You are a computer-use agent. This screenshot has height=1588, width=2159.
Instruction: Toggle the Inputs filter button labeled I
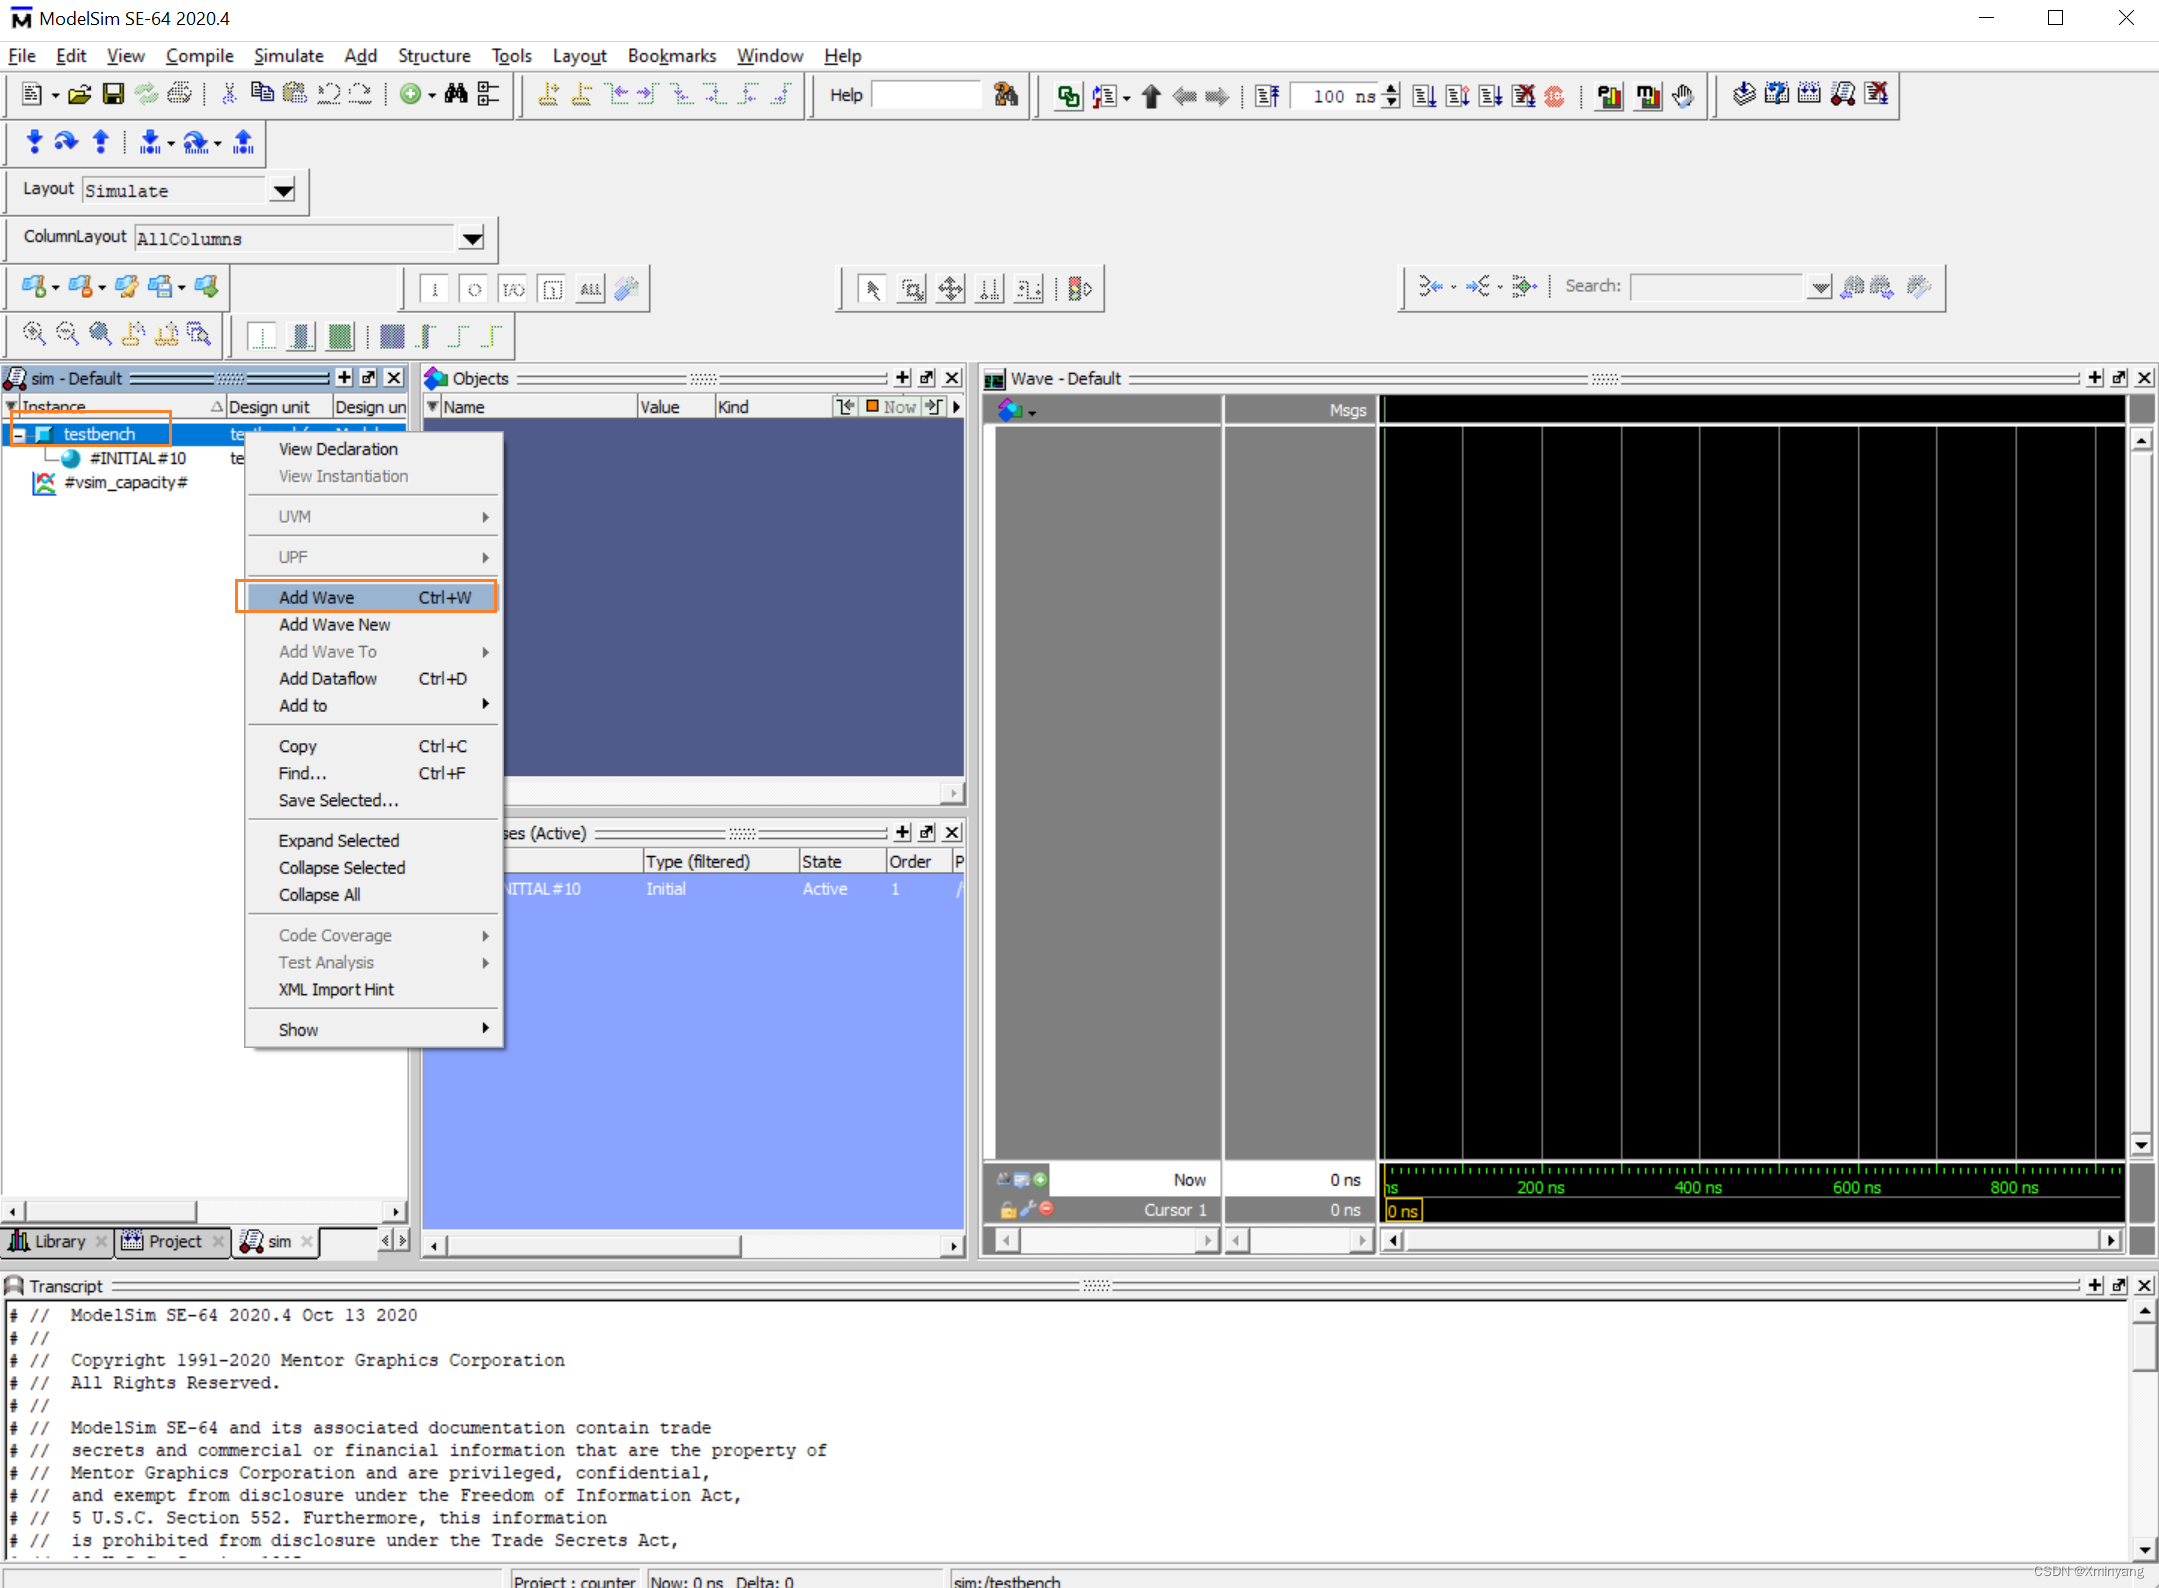434,289
